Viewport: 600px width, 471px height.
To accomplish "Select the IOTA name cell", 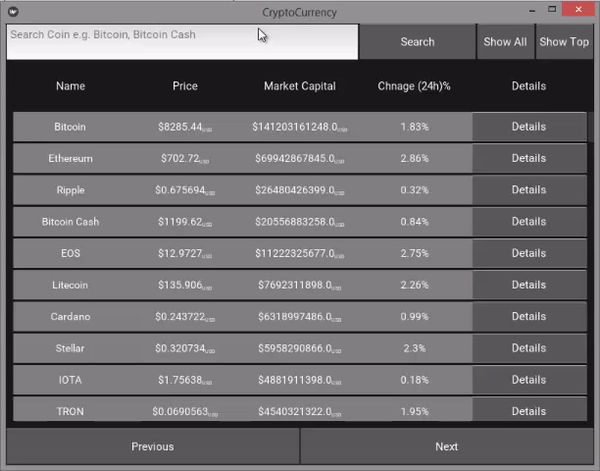I will 70,380.
